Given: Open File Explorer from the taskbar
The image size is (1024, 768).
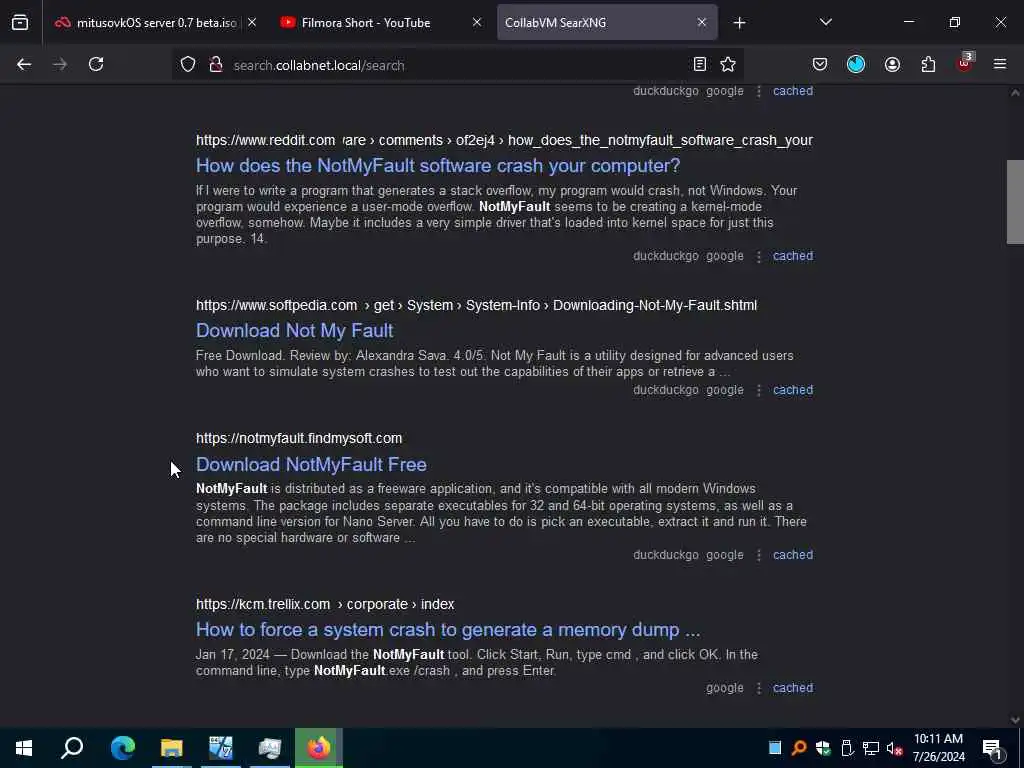Looking at the screenshot, I should pos(171,748).
